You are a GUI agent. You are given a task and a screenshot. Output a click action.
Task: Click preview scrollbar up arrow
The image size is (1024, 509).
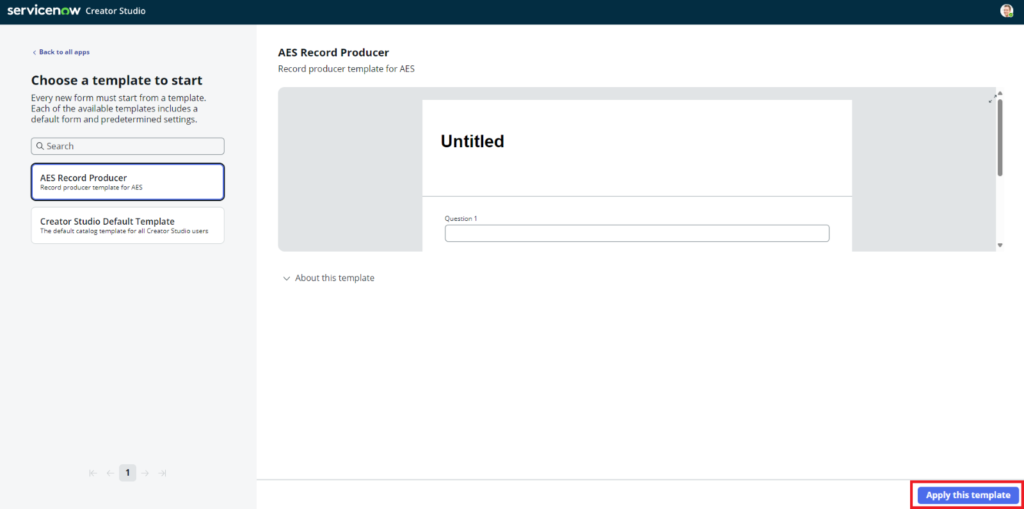1000,94
